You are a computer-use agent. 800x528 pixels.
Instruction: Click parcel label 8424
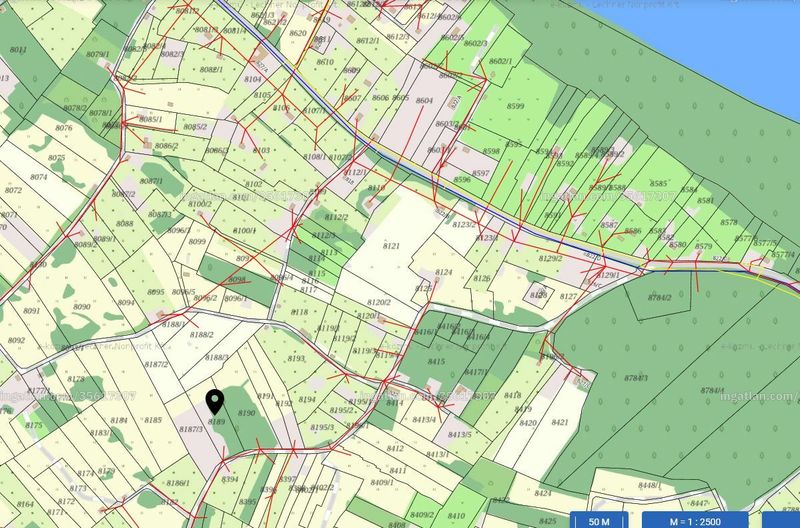tap(543, 493)
